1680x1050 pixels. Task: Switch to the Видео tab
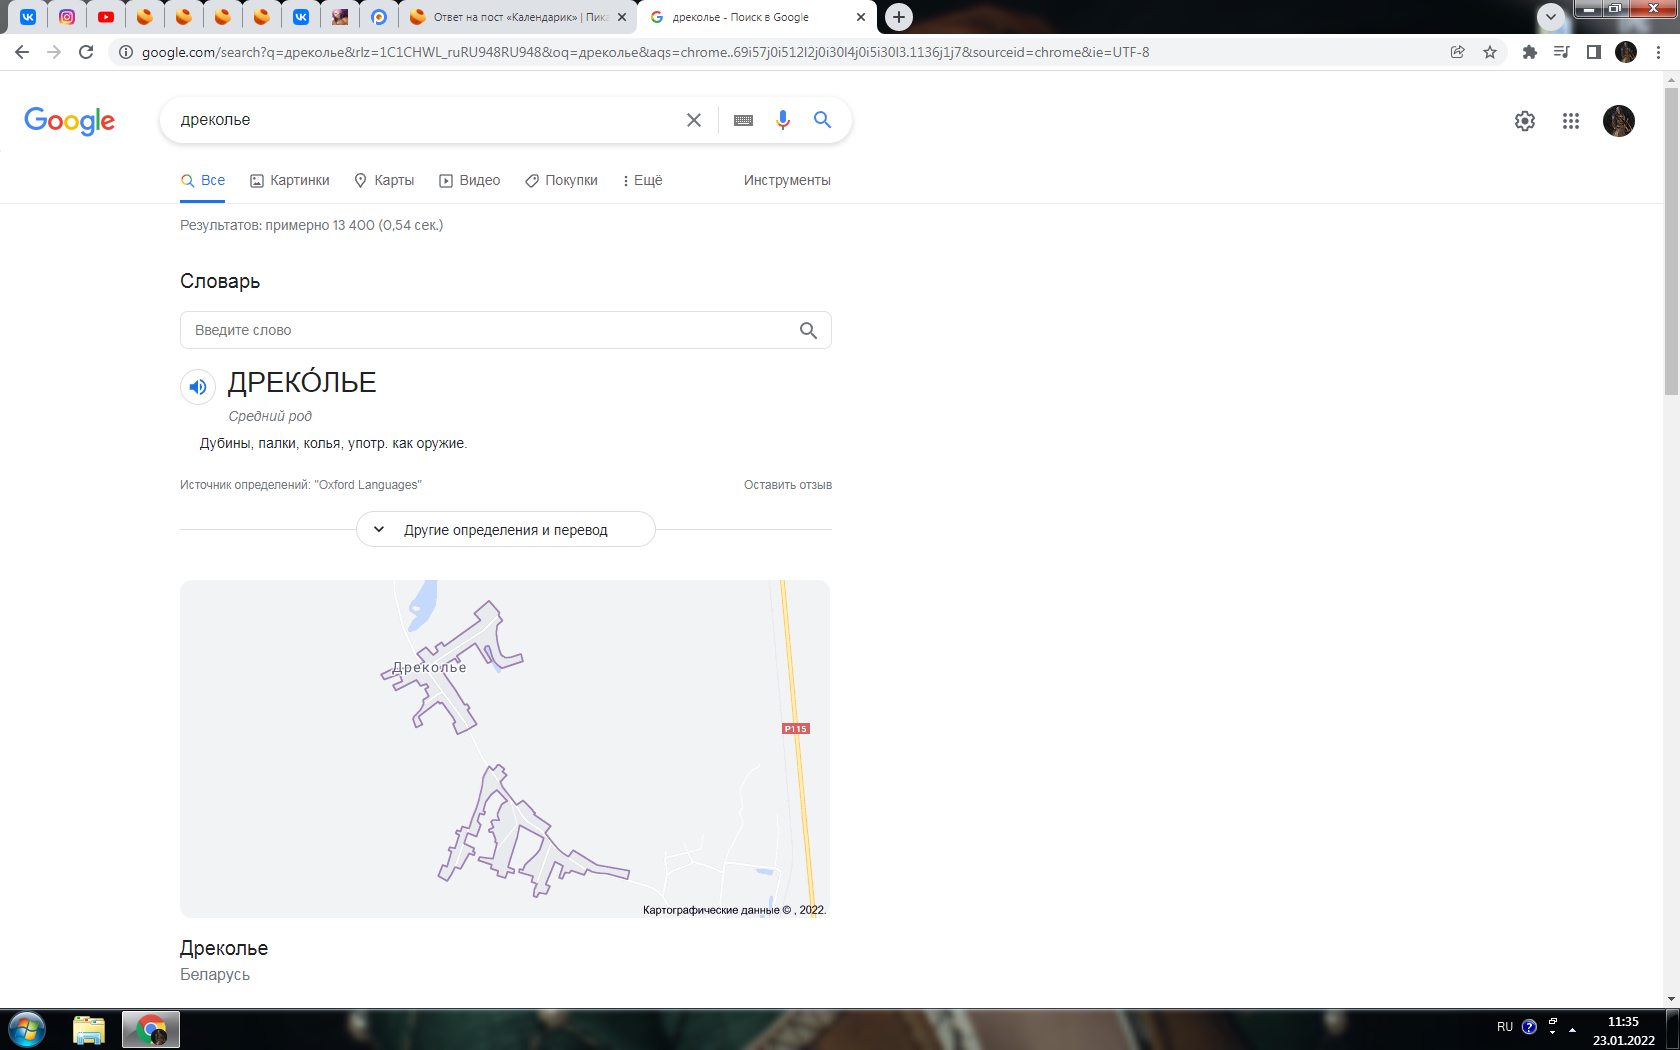tap(470, 180)
